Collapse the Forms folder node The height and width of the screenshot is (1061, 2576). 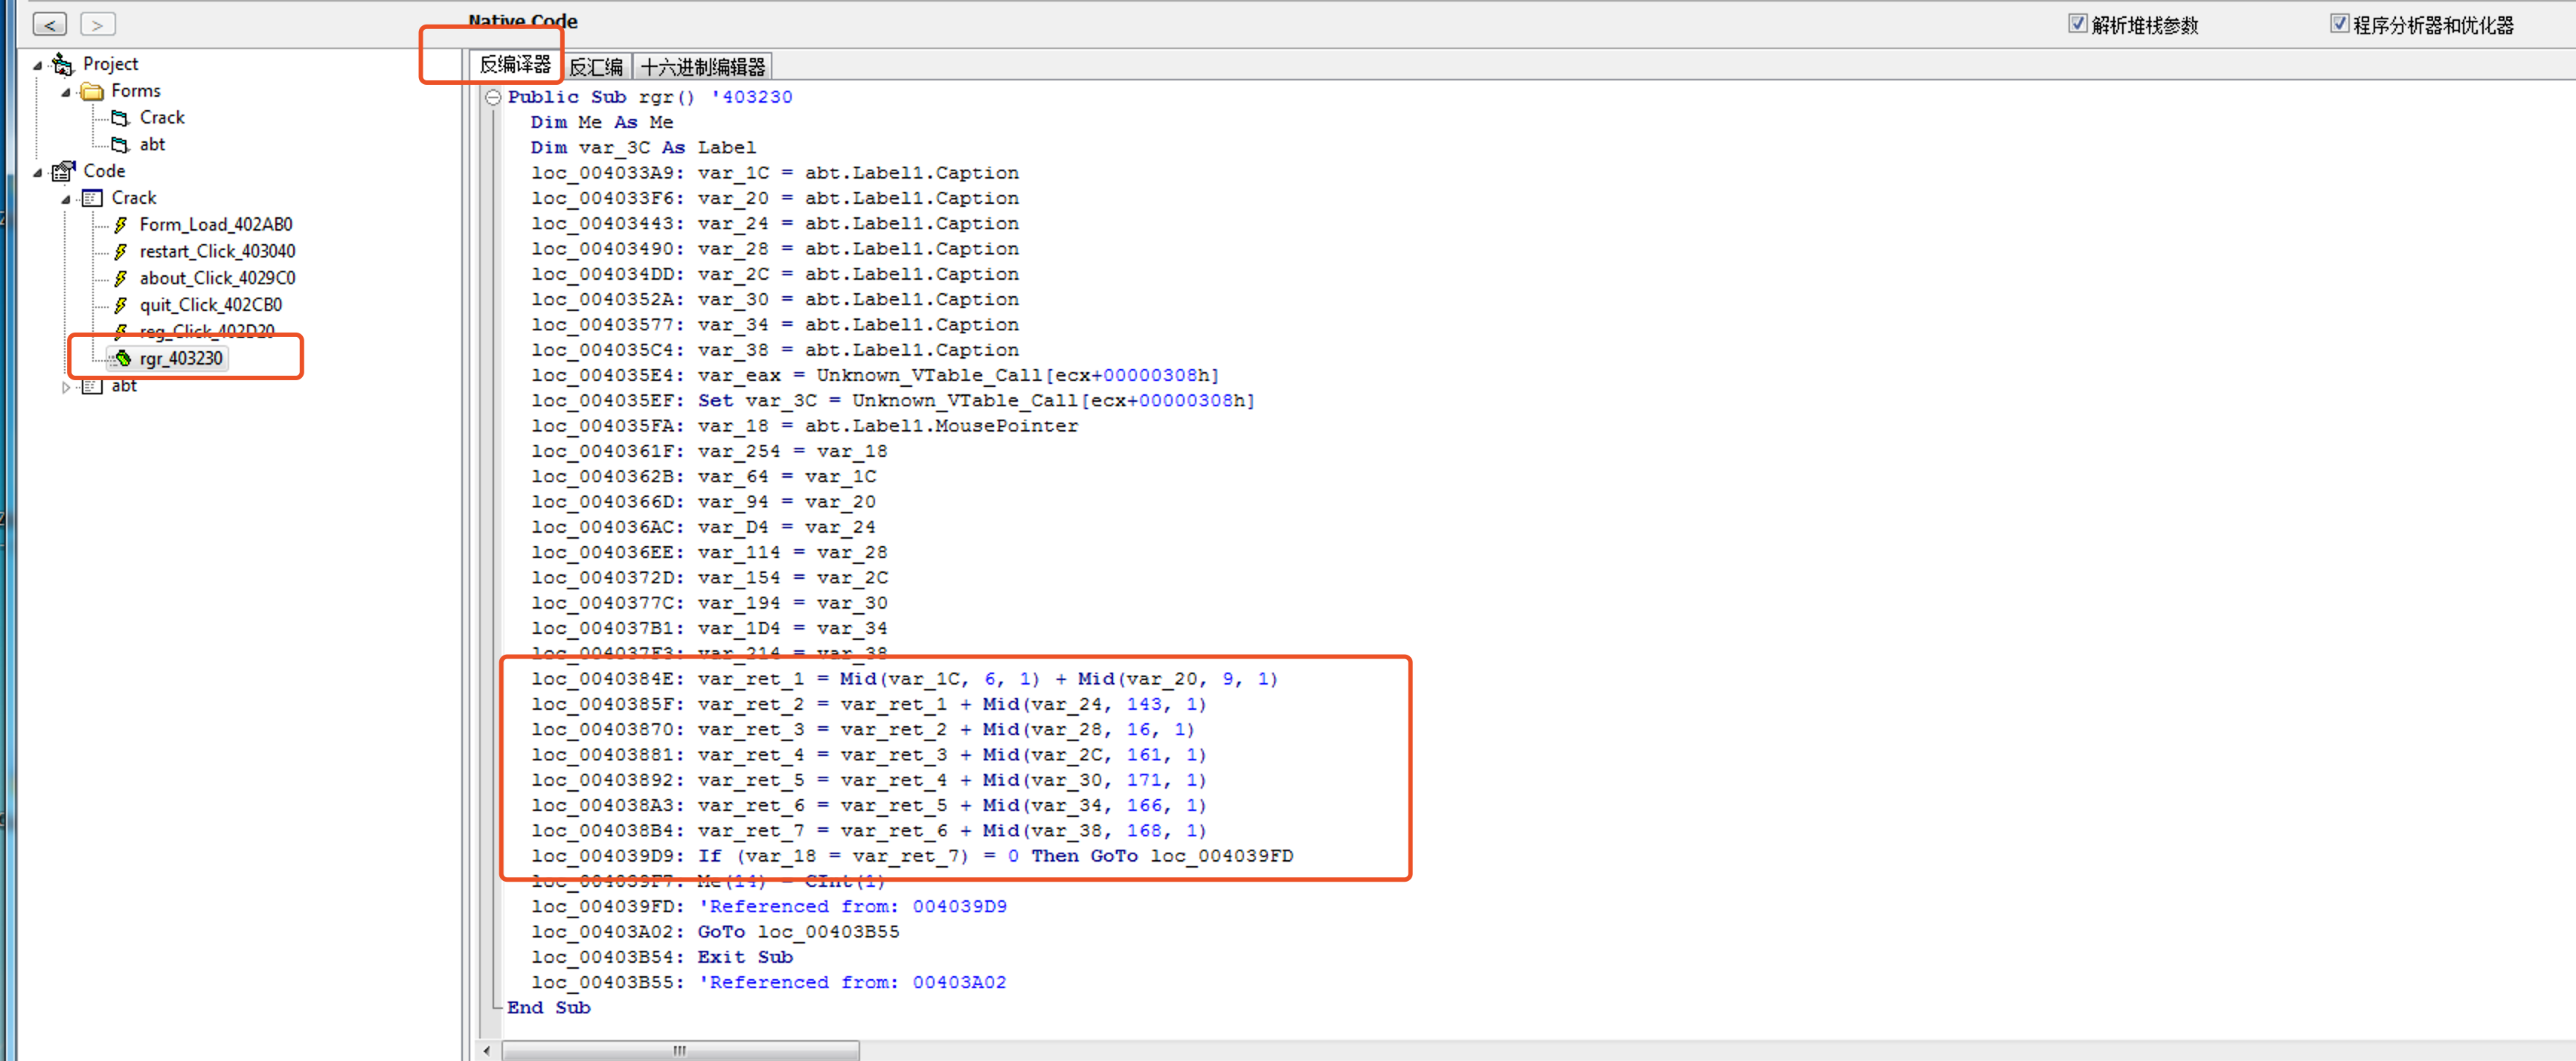[66, 92]
